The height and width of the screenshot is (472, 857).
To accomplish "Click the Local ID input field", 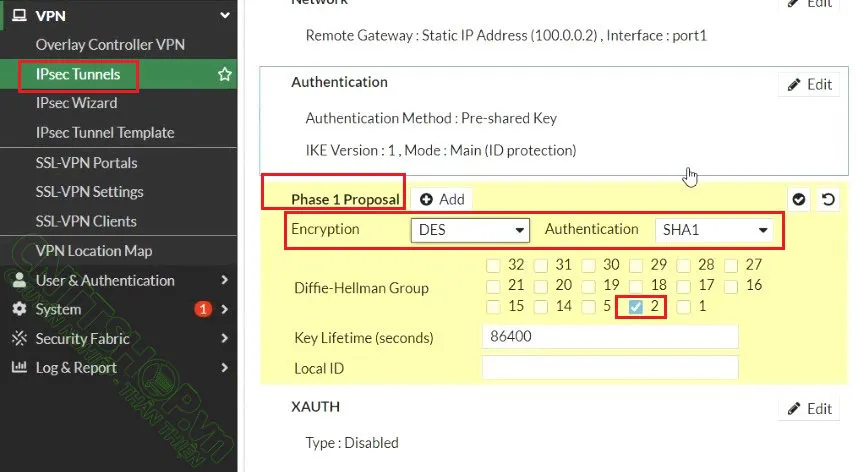I will 610,368.
